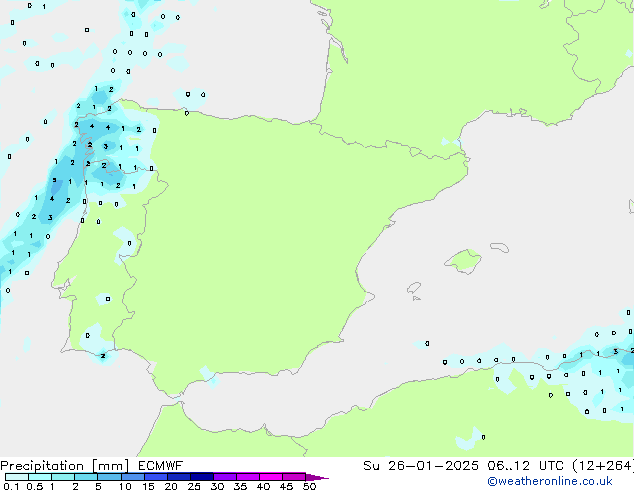
Task: Click the ECMWF model label
Action: click(155, 466)
